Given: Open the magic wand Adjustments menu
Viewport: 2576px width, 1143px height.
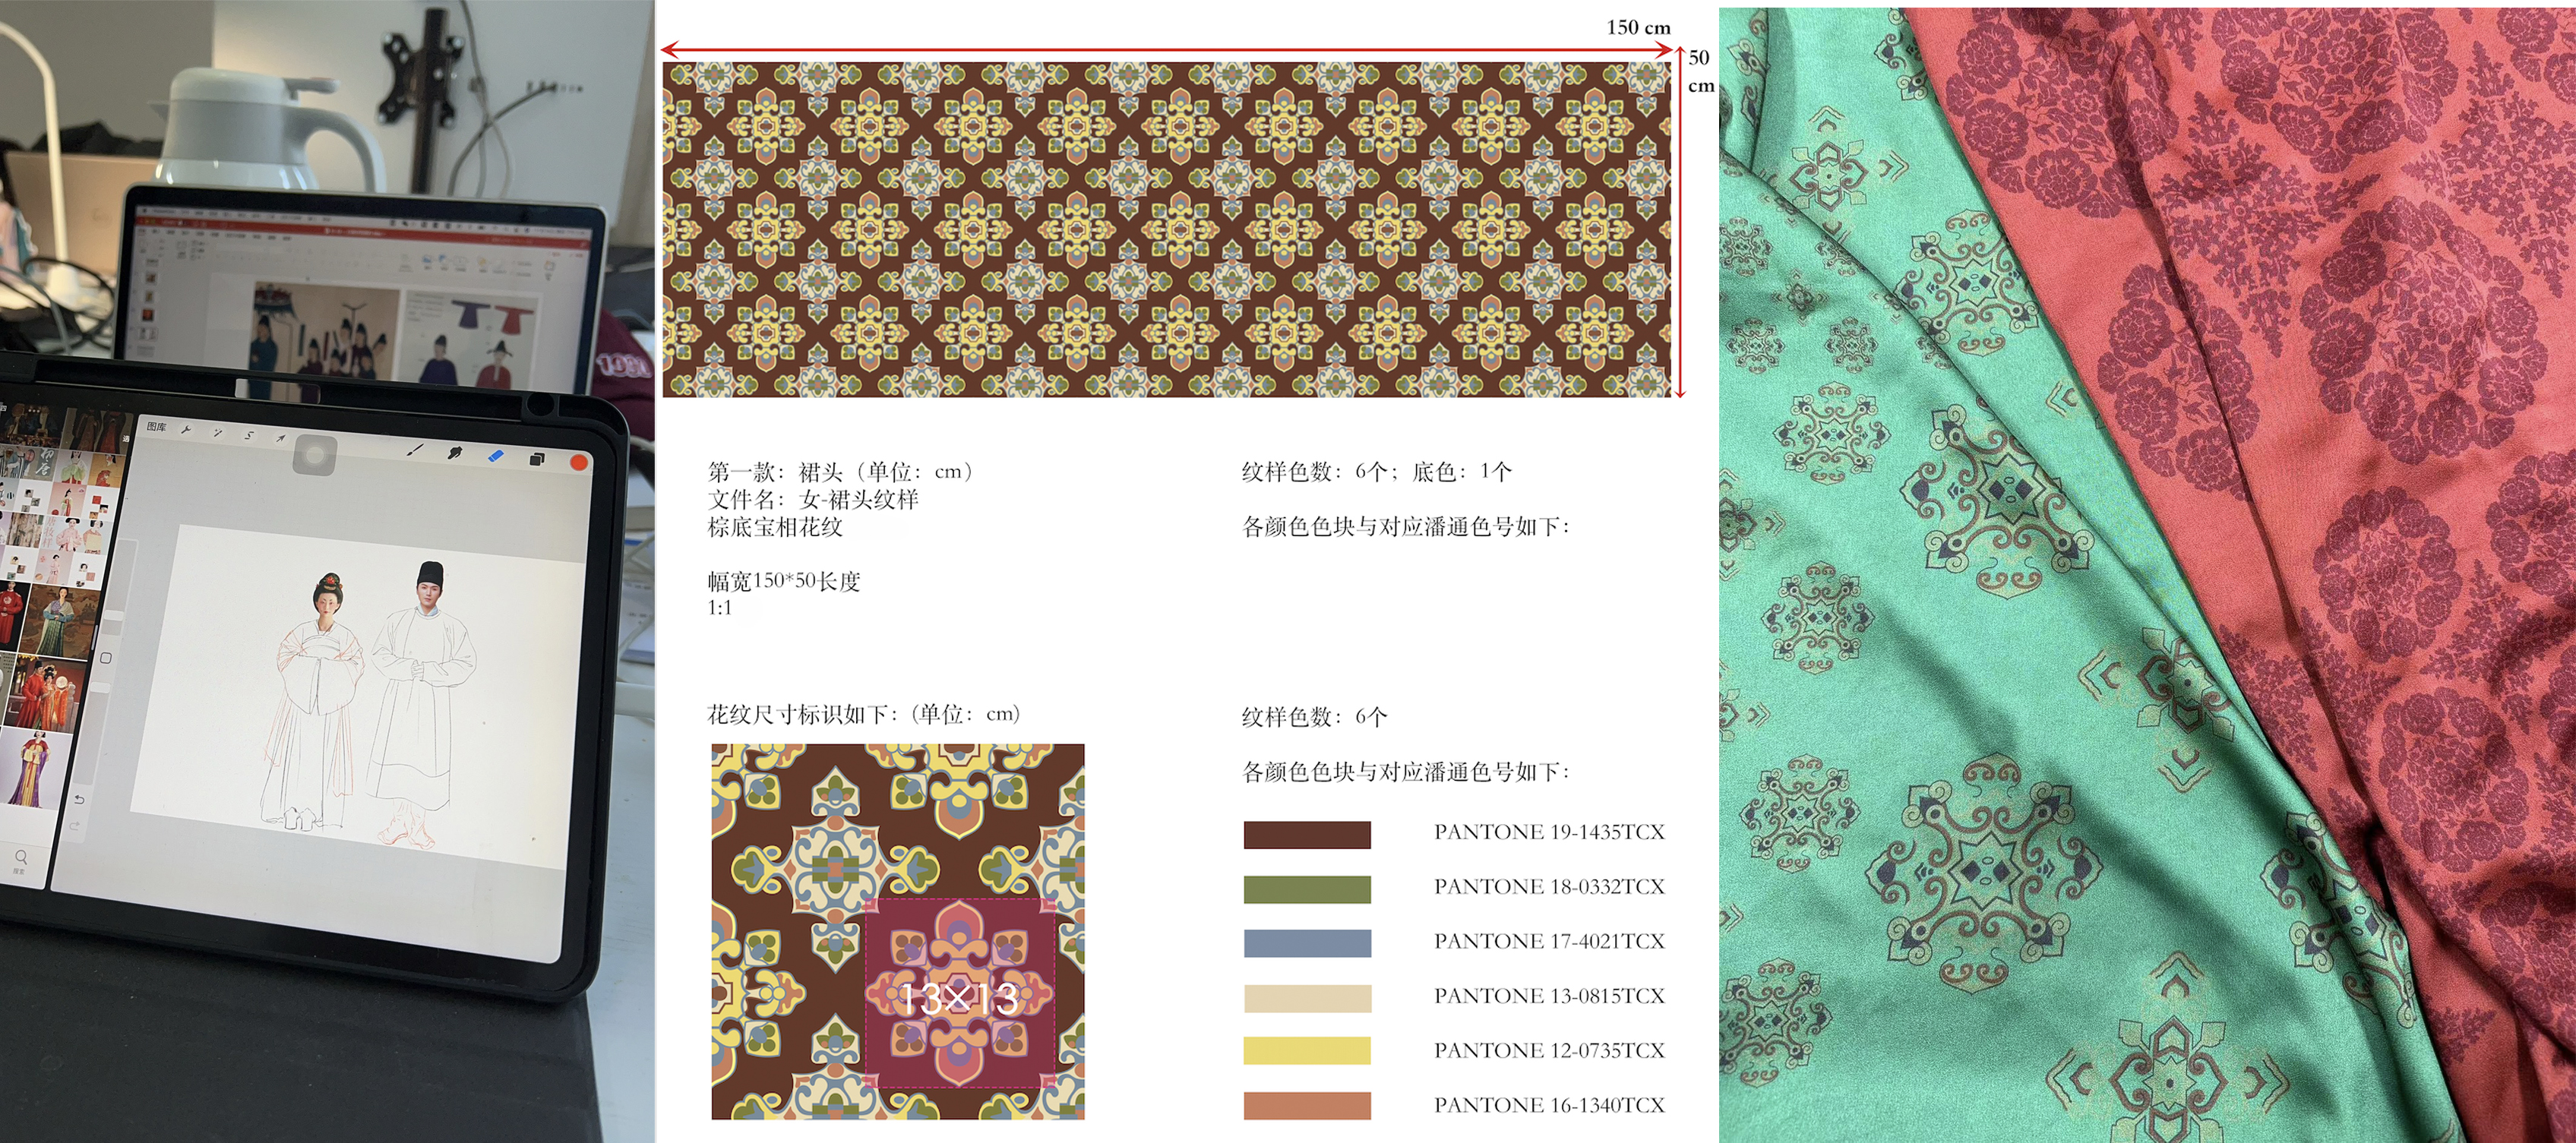Looking at the screenshot, I should [217, 433].
